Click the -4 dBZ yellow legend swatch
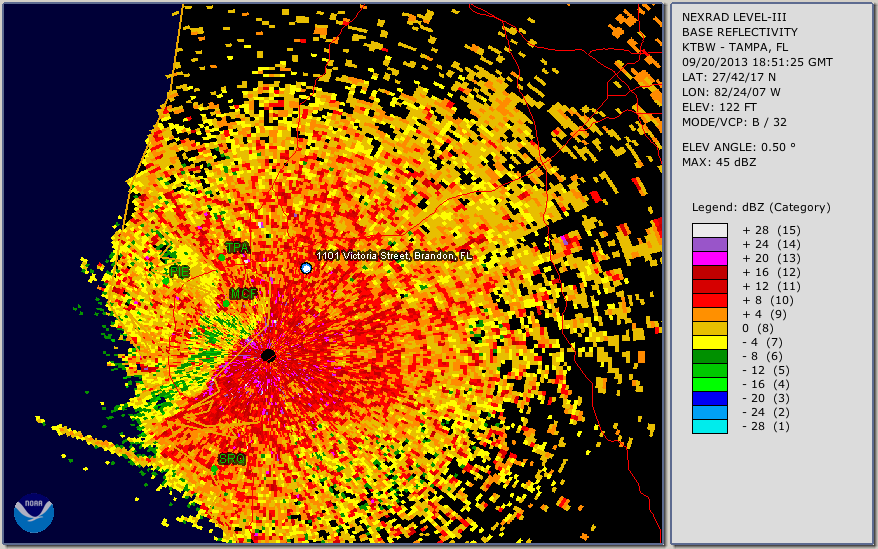The width and height of the screenshot is (878, 549). [709, 342]
